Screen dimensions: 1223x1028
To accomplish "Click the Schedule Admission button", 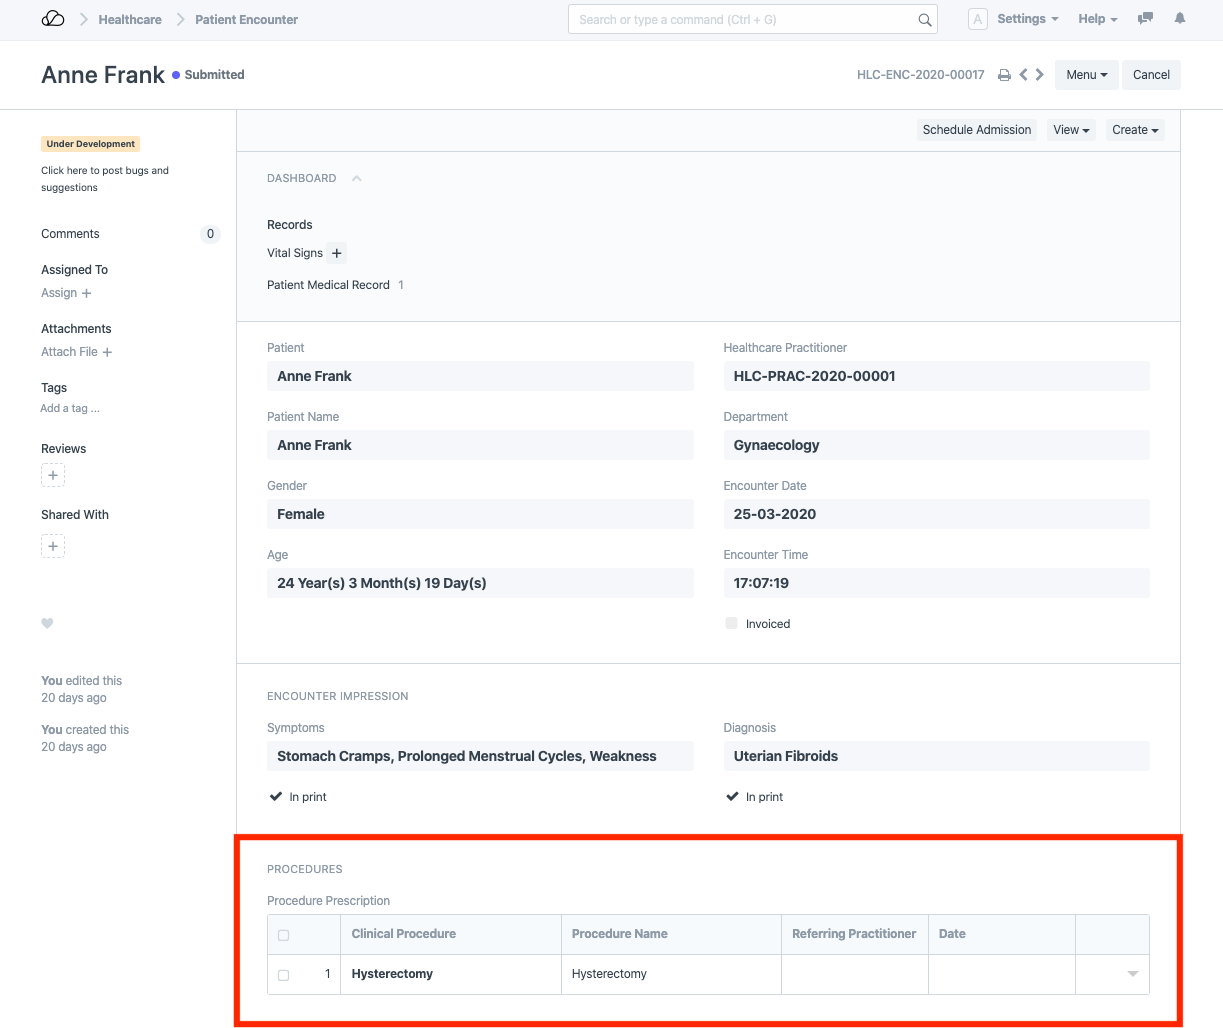I will click(x=976, y=130).
